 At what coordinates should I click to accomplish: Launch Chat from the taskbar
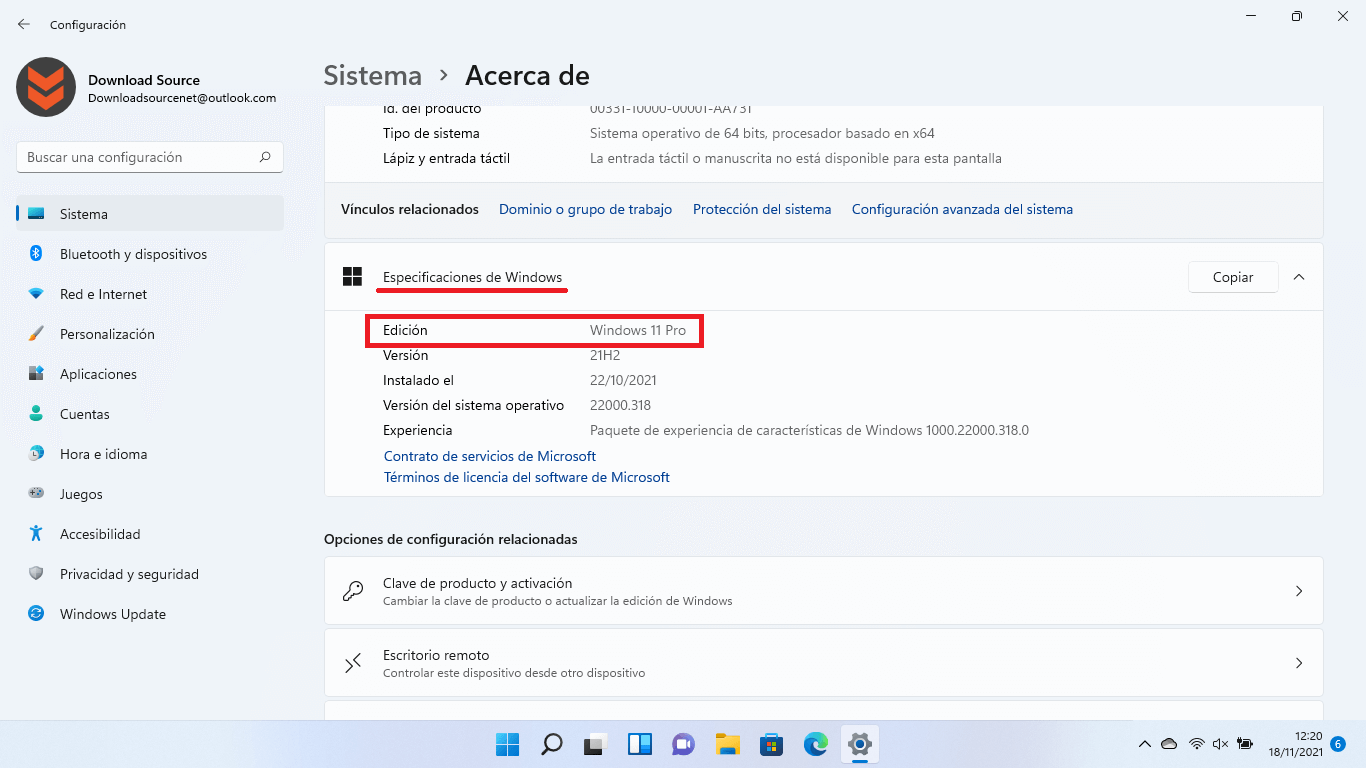click(683, 744)
